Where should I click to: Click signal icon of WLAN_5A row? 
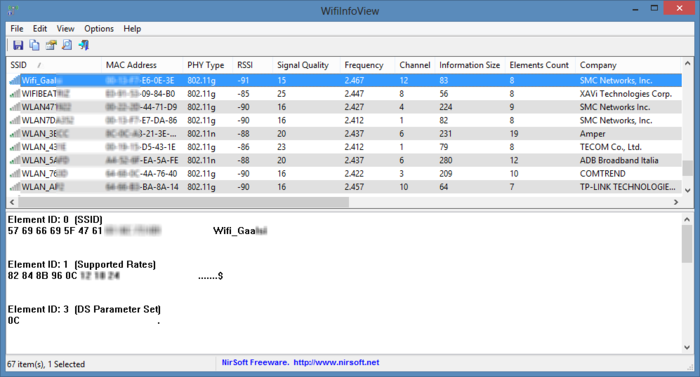[15, 160]
